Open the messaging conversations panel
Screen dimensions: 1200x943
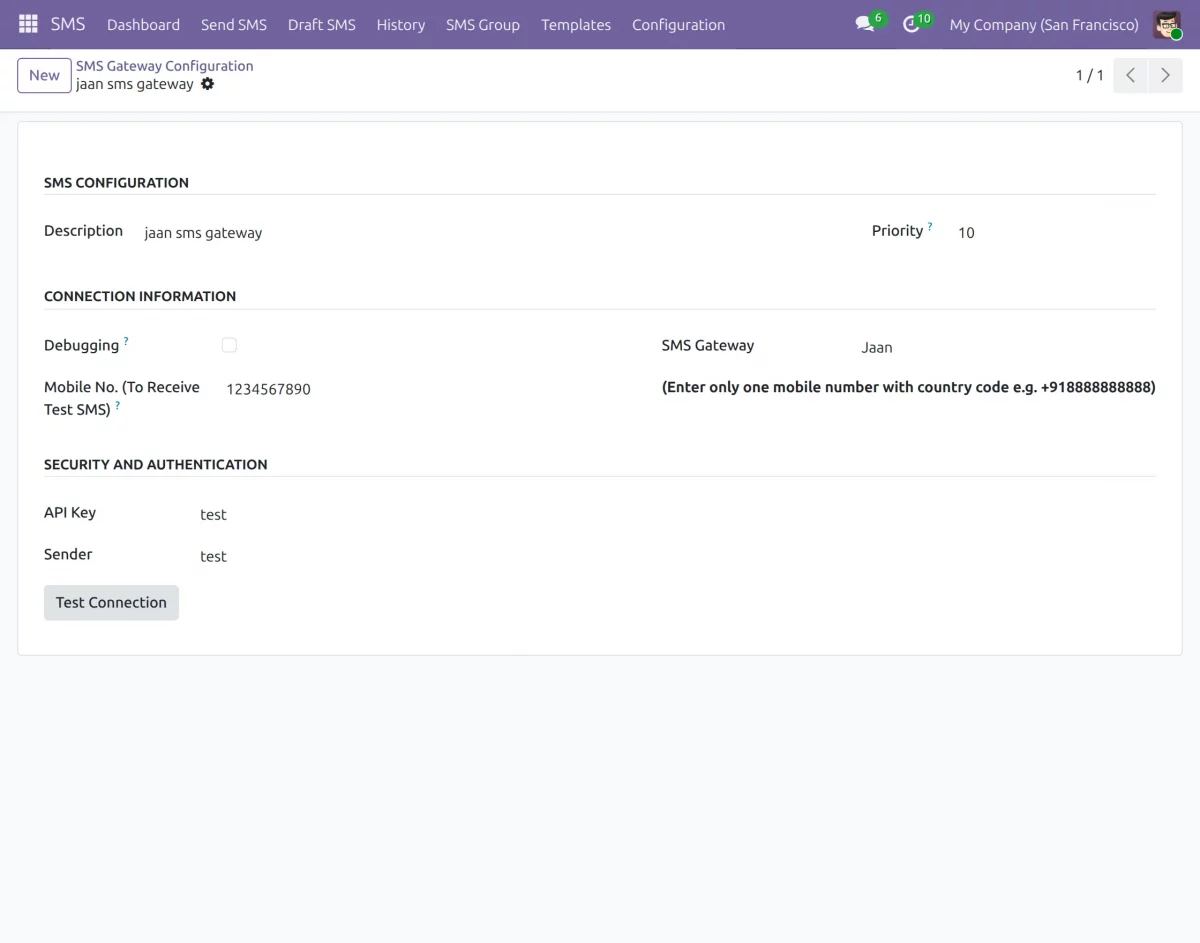click(x=862, y=23)
